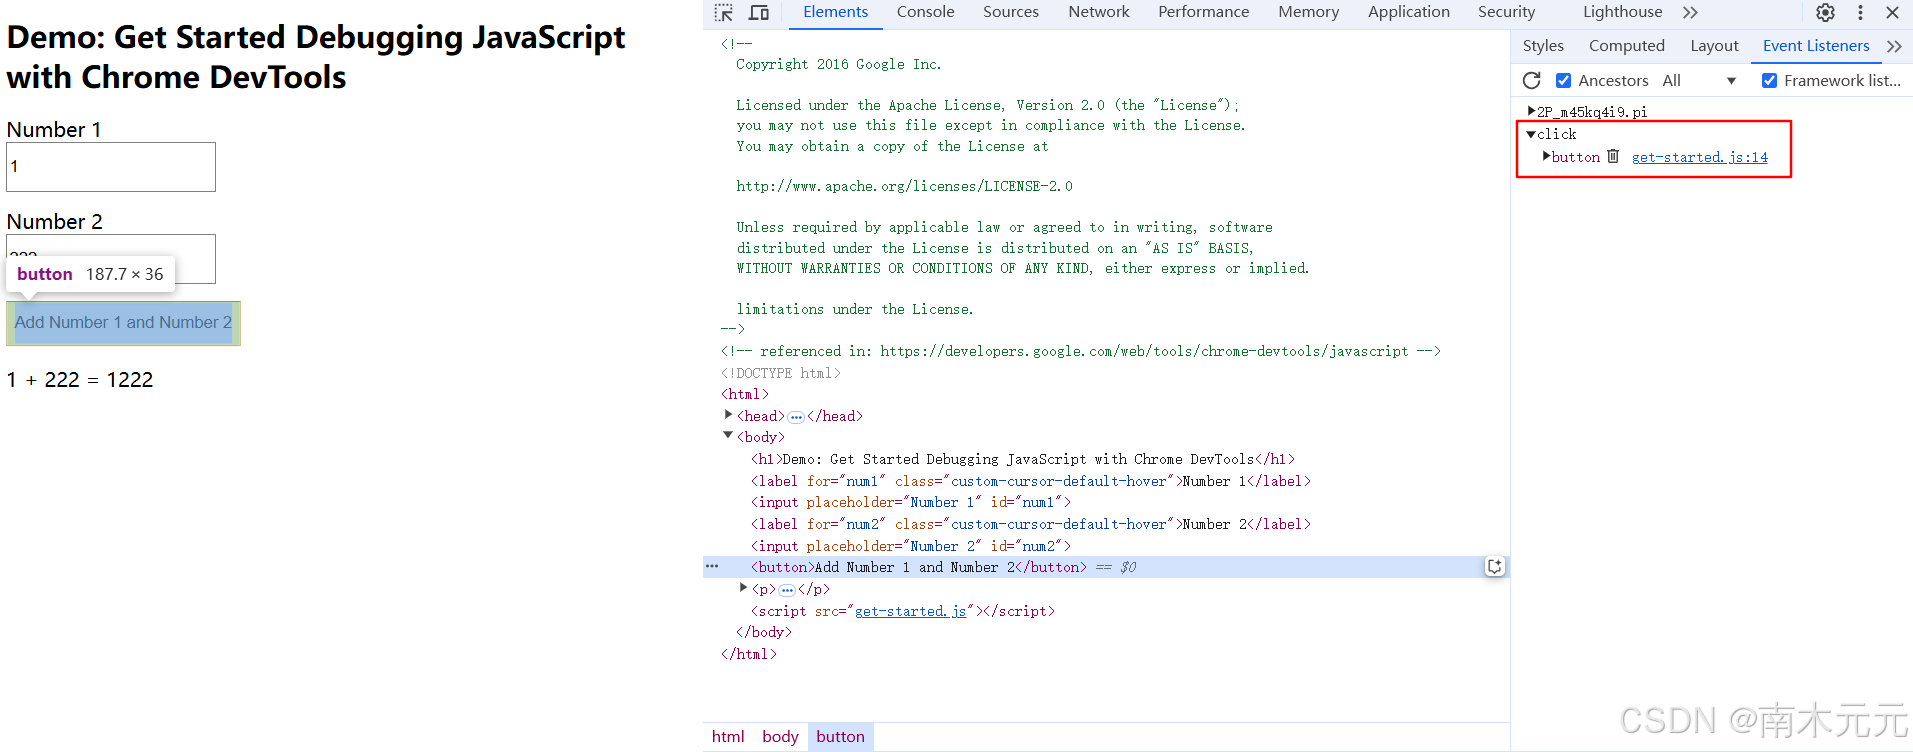
Task: Open get-started.js link in script tag
Action: pyautogui.click(x=910, y=611)
